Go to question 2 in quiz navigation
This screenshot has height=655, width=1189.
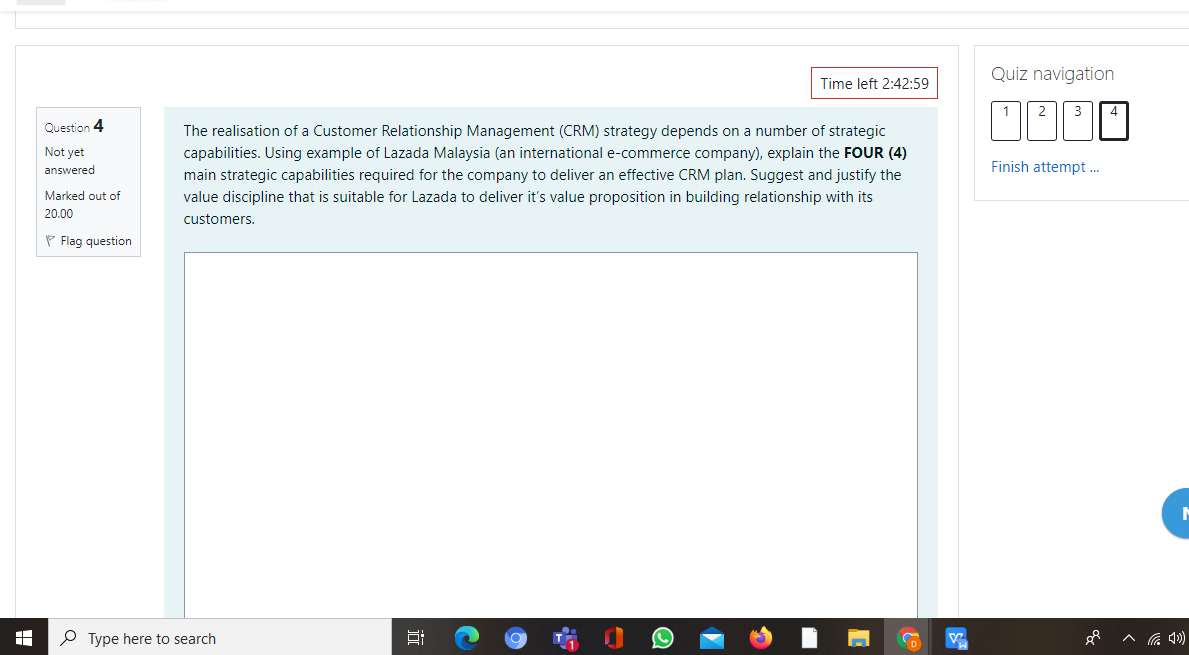pos(1042,121)
